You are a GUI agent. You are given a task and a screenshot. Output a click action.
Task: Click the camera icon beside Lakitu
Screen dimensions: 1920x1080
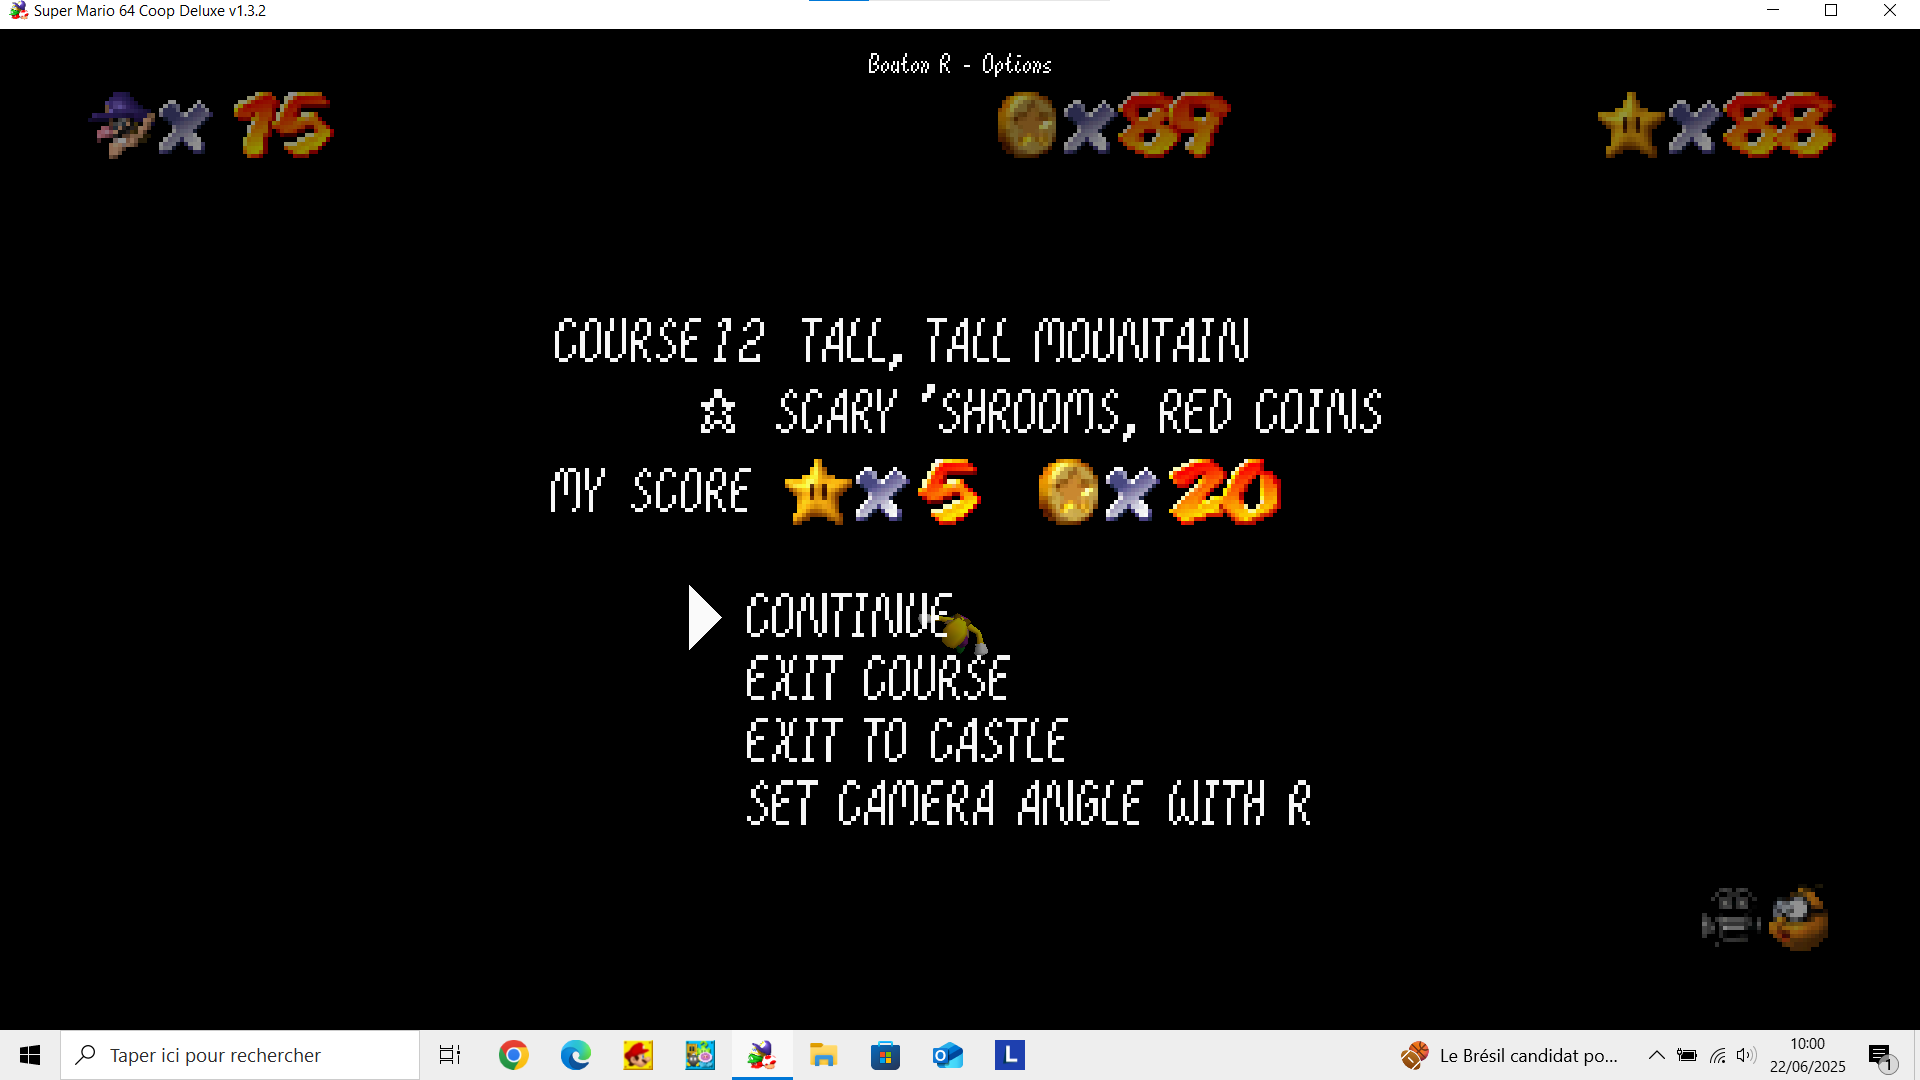pyautogui.click(x=1731, y=917)
